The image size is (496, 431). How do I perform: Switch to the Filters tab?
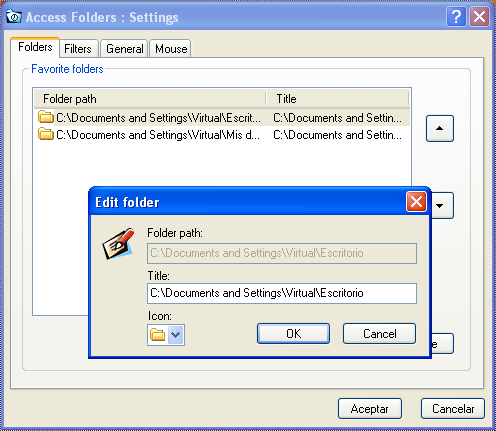(78, 49)
